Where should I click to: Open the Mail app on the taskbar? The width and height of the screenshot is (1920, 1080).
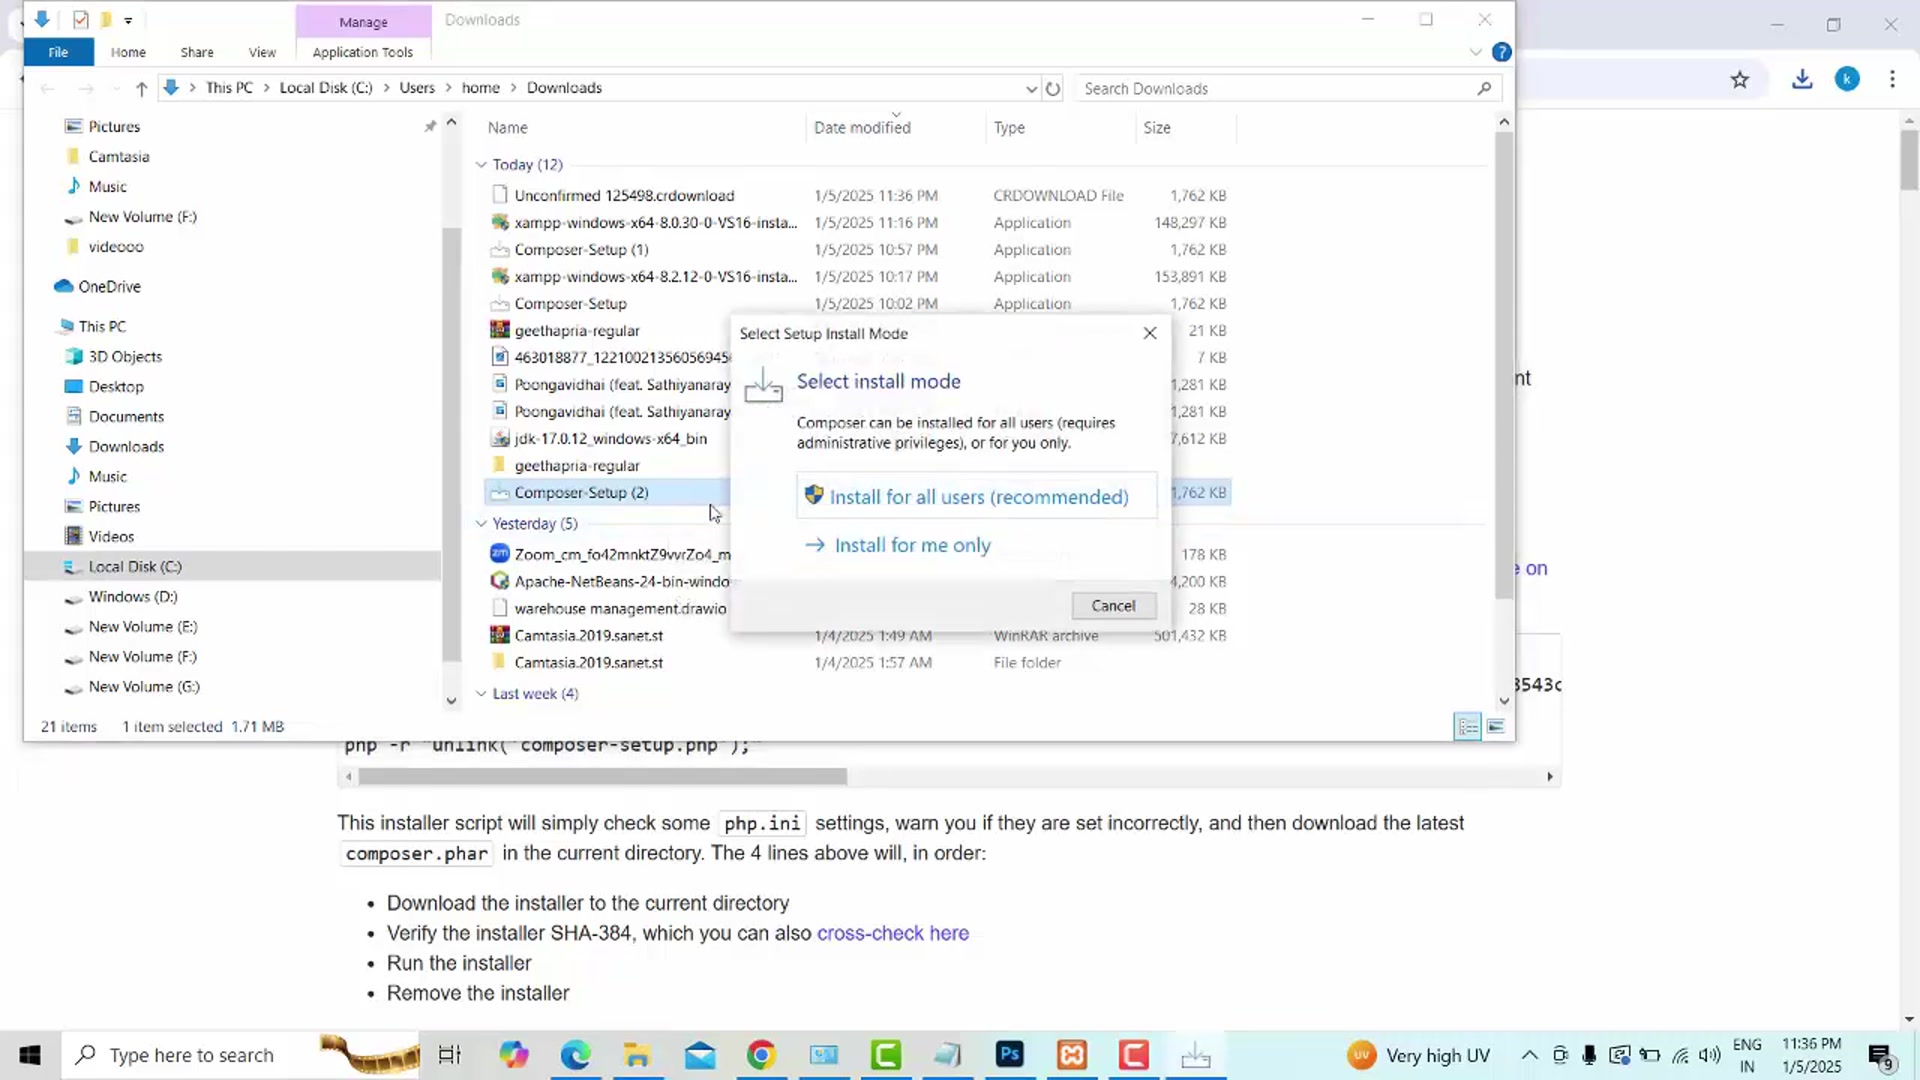(700, 1055)
